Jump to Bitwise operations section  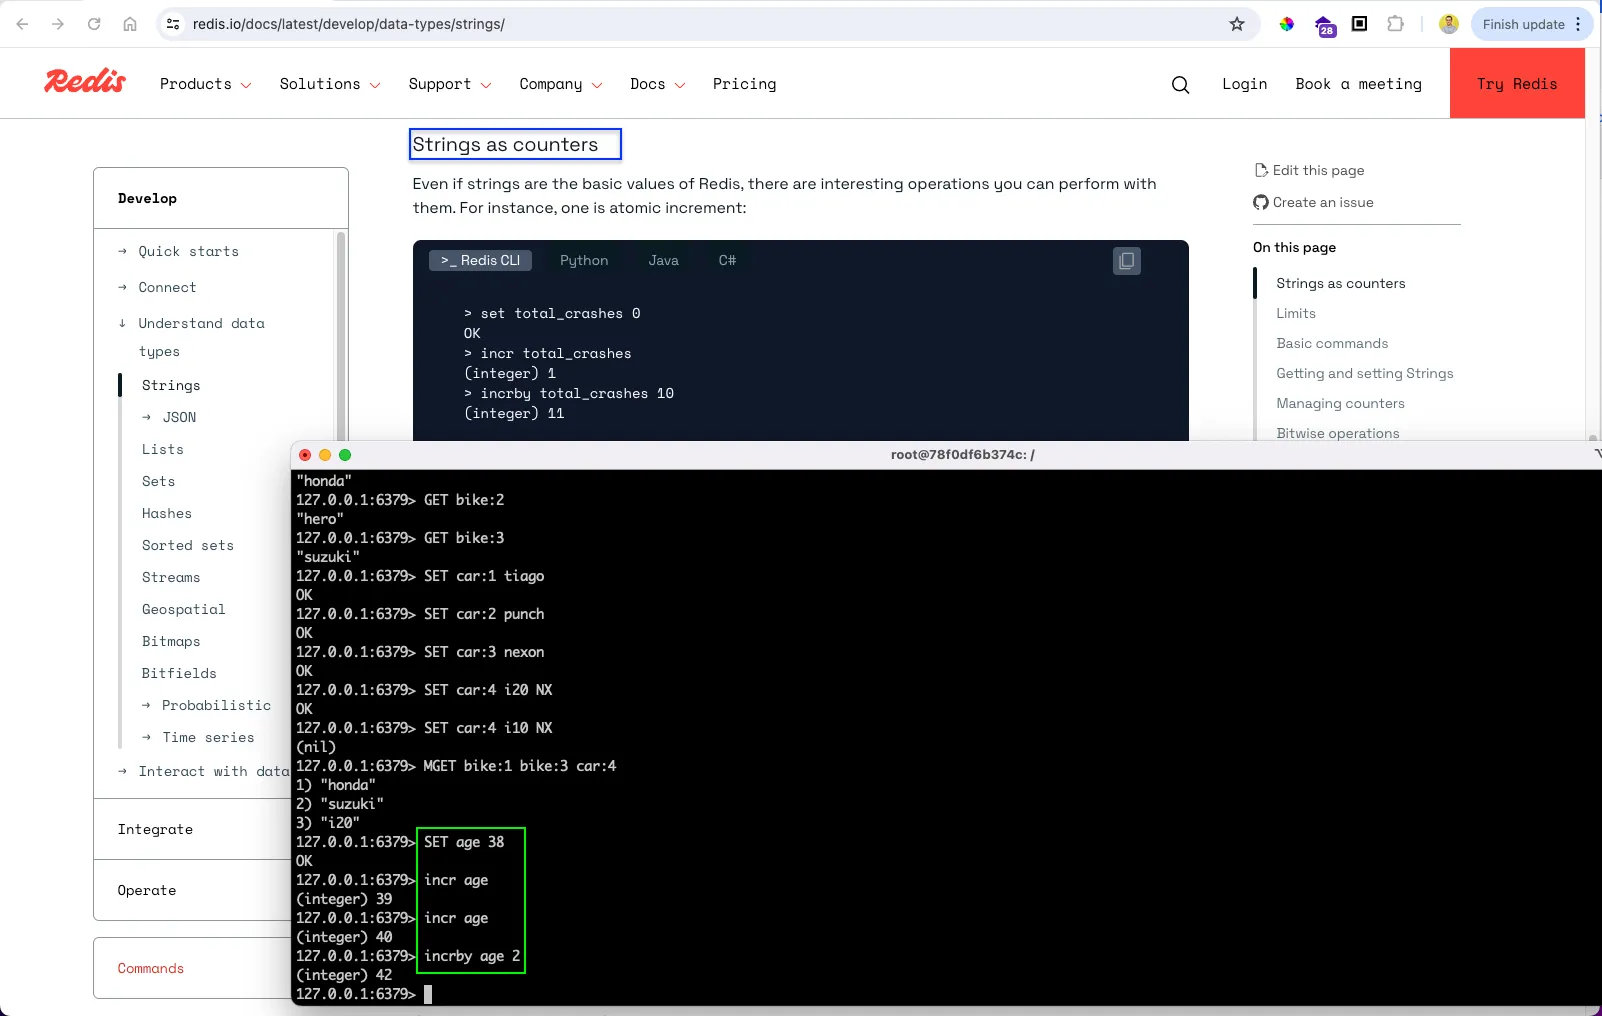1337,433
